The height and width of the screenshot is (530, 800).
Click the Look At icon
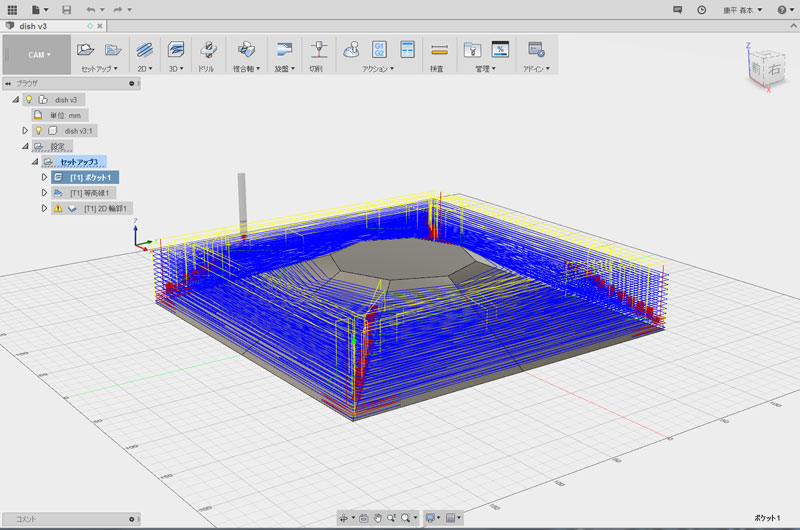pyautogui.click(x=363, y=518)
